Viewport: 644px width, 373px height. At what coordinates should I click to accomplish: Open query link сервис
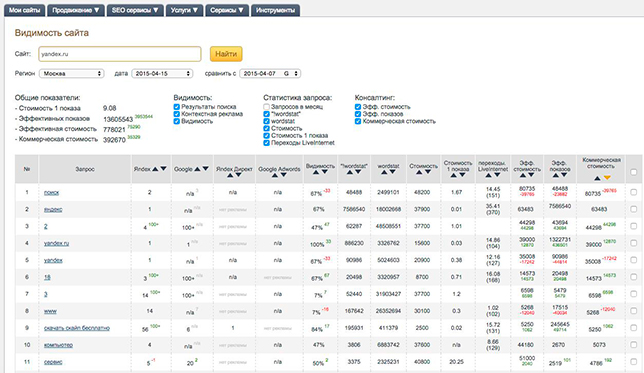pos(53,362)
